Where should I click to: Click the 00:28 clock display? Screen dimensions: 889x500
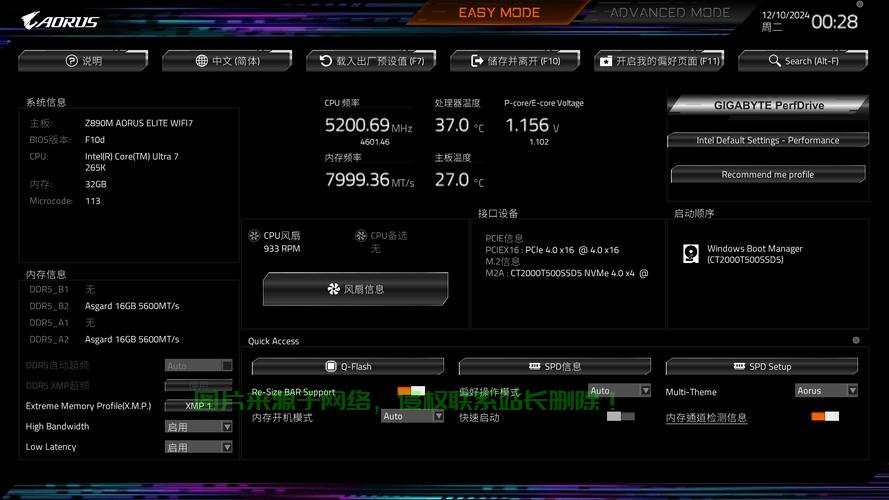pos(834,22)
